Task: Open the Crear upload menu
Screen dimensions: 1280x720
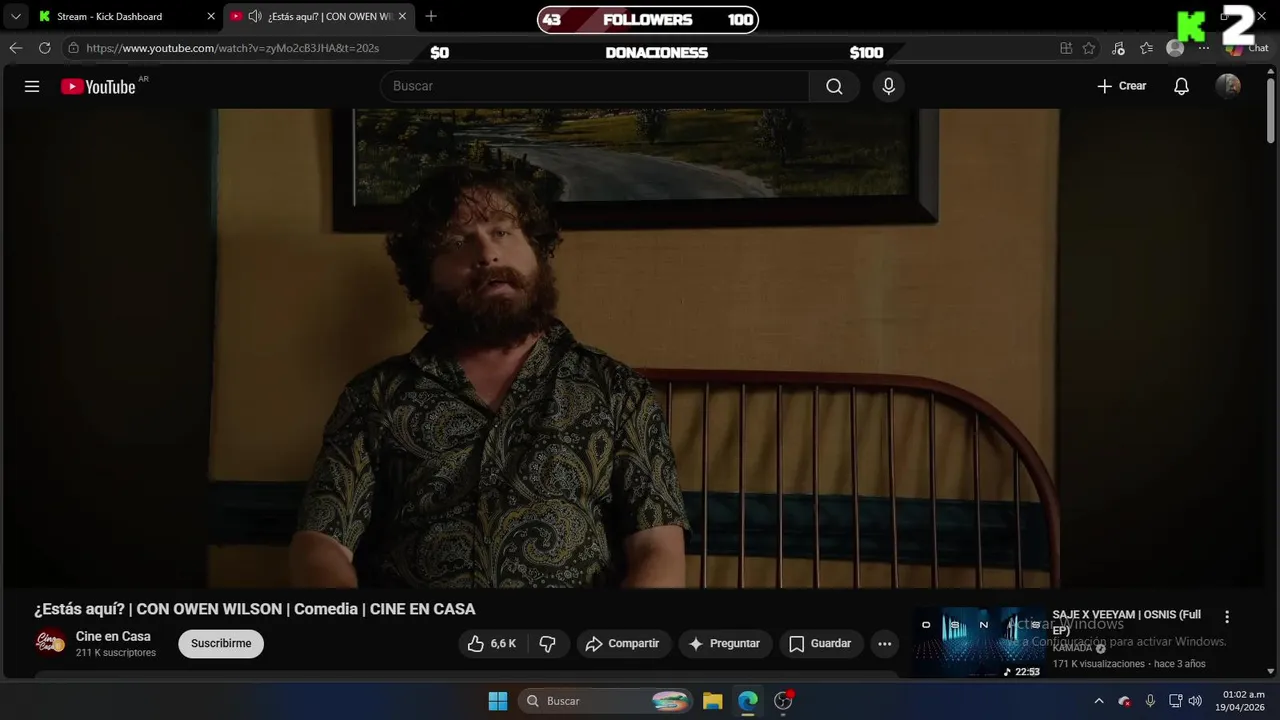Action: (1122, 86)
